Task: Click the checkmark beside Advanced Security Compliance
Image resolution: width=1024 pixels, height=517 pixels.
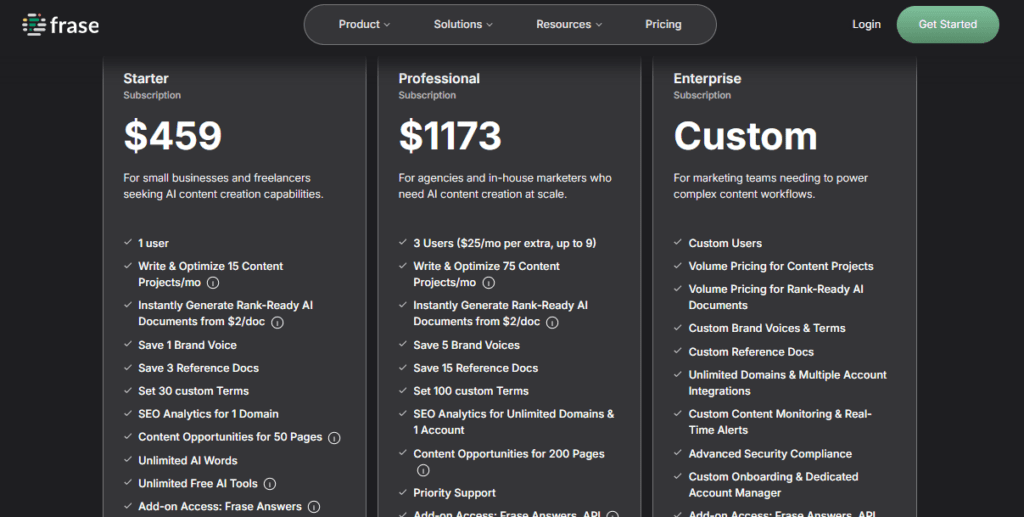Action: [x=678, y=454]
